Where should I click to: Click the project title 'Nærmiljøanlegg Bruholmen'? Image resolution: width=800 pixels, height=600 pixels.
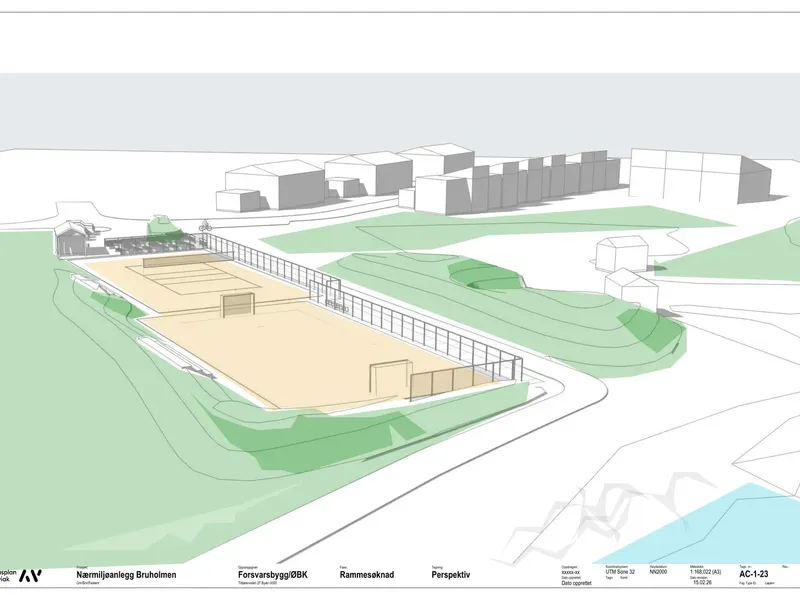pyautogui.click(x=126, y=574)
